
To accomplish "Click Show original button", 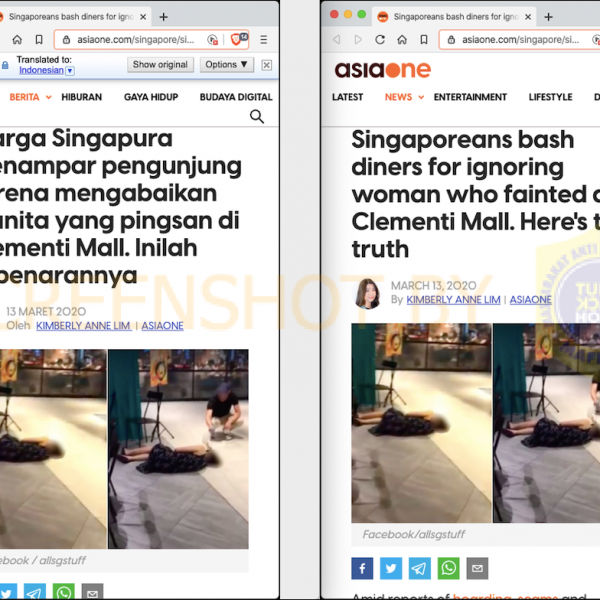I will coord(160,65).
